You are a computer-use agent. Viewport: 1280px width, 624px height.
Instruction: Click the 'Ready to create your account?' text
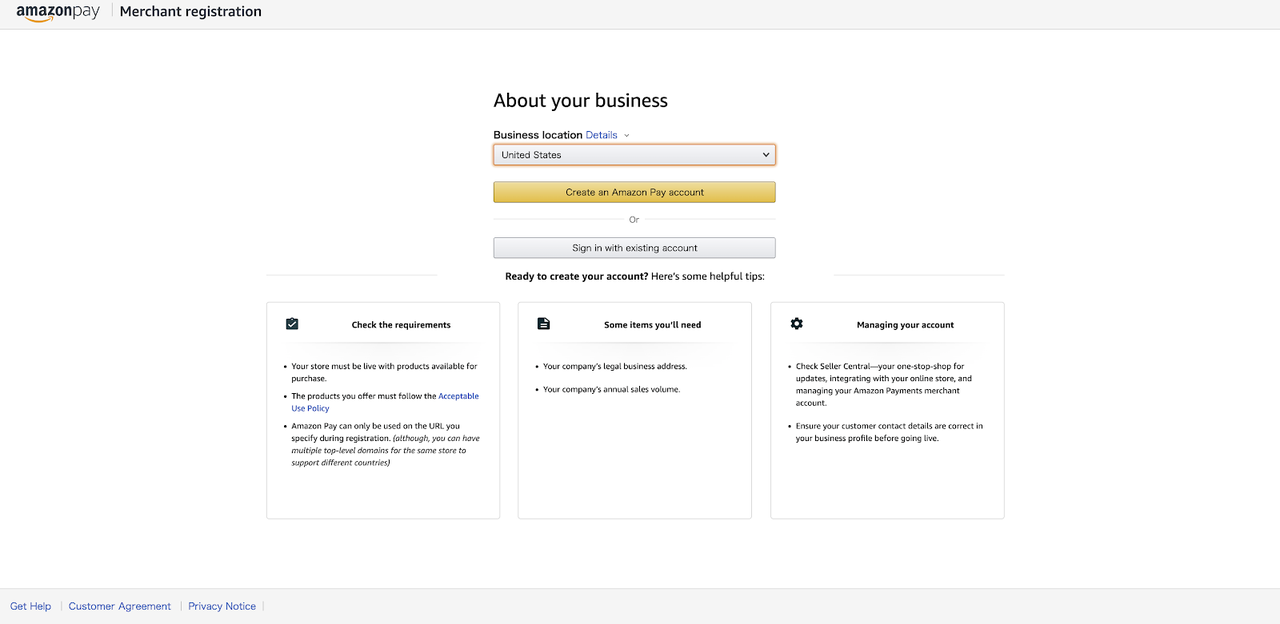pyautogui.click(x=576, y=276)
